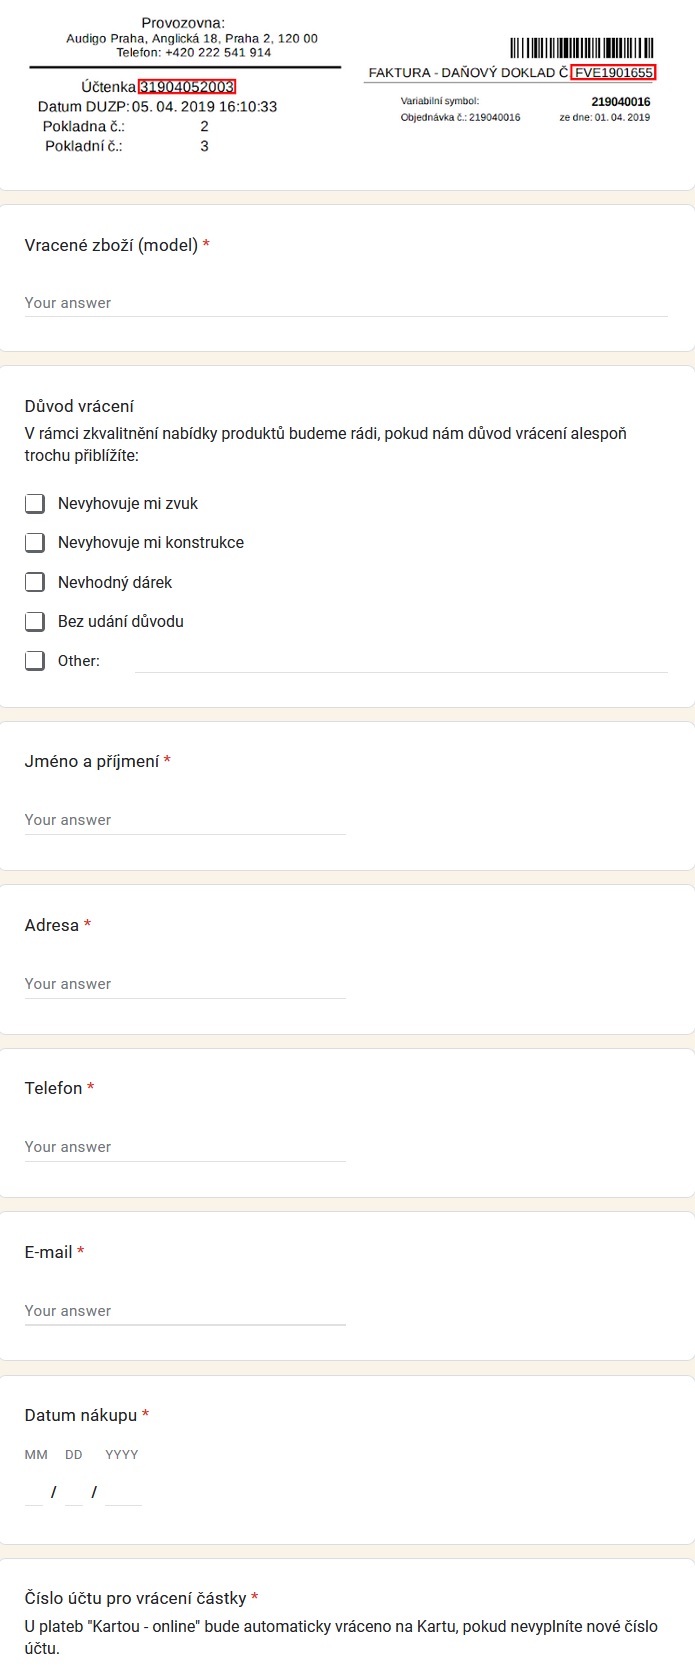Focus the MM month field of Datum nákupu
The width and height of the screenshot is (695, 1670).
tap(34, 1492)
